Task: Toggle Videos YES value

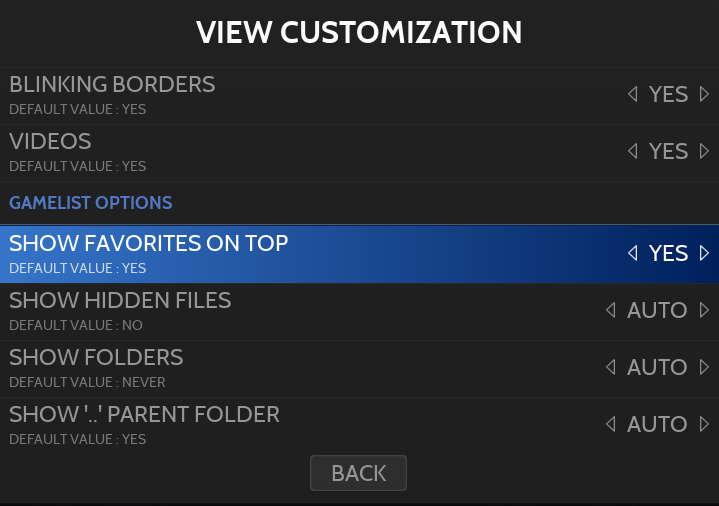Action: [668, 152]
